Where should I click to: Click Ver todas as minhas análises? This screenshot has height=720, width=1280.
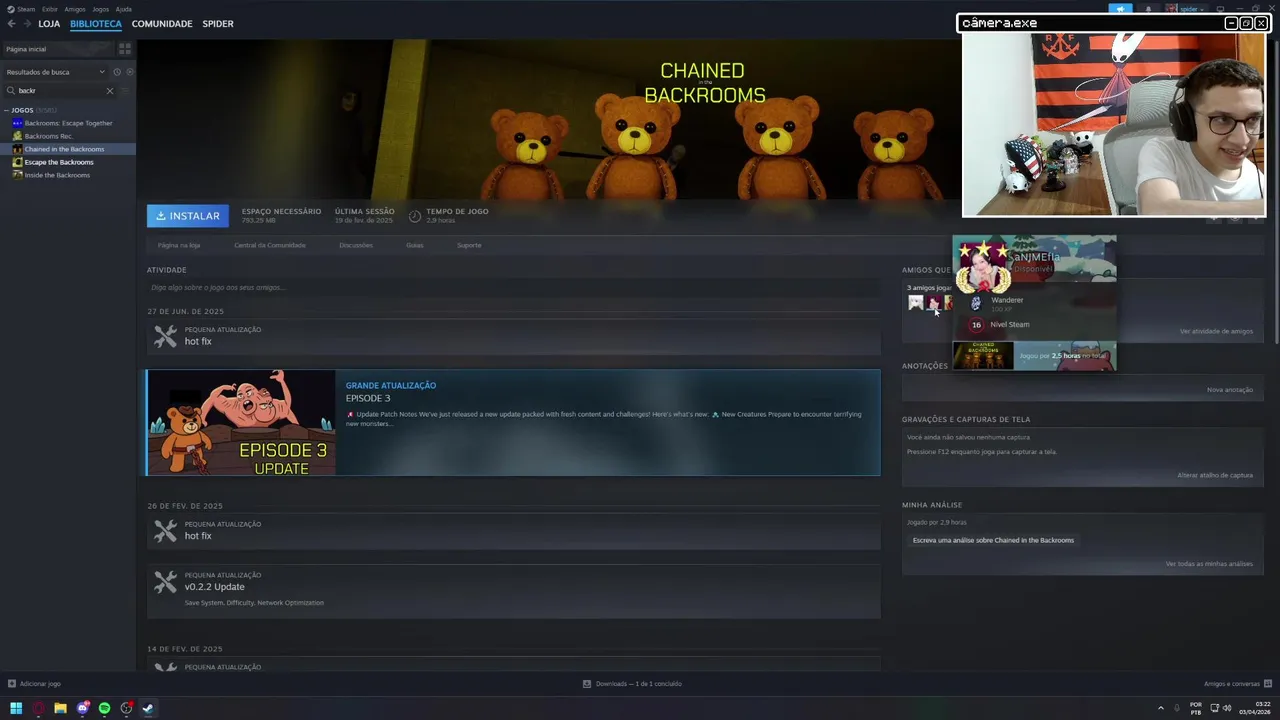(1209, 564)
